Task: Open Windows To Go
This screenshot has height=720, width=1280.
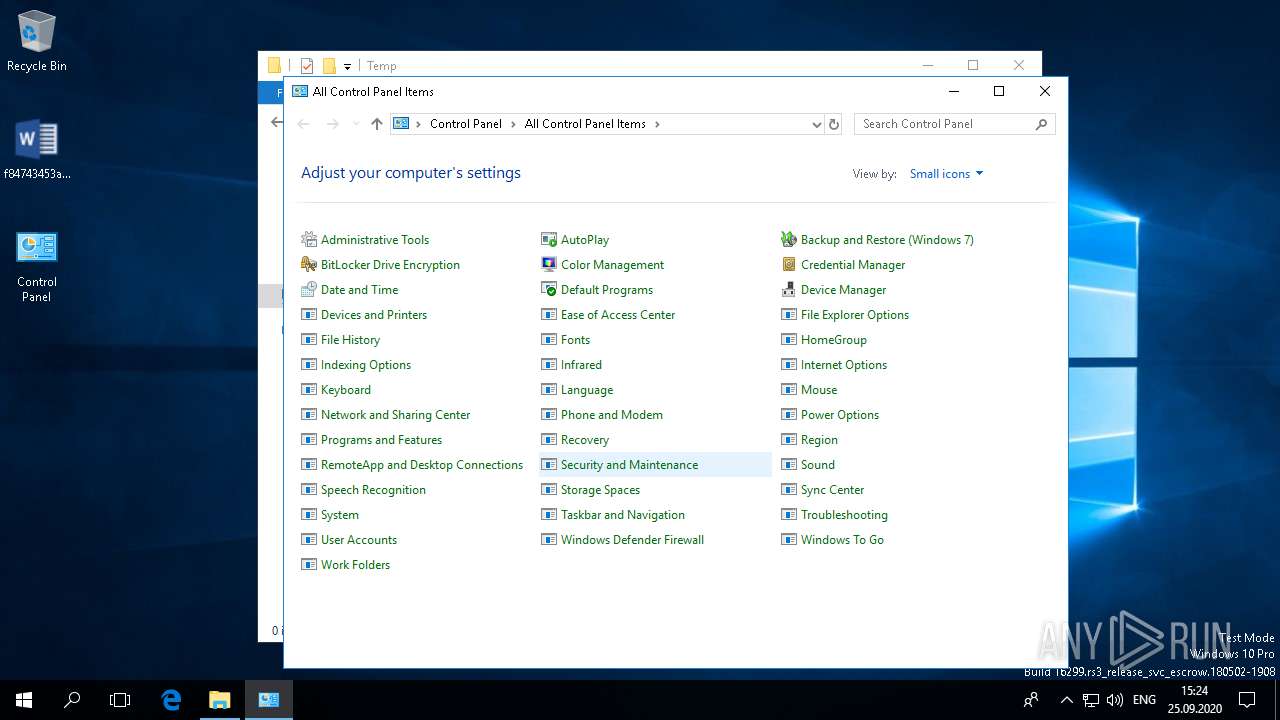Action: [842, 540]
